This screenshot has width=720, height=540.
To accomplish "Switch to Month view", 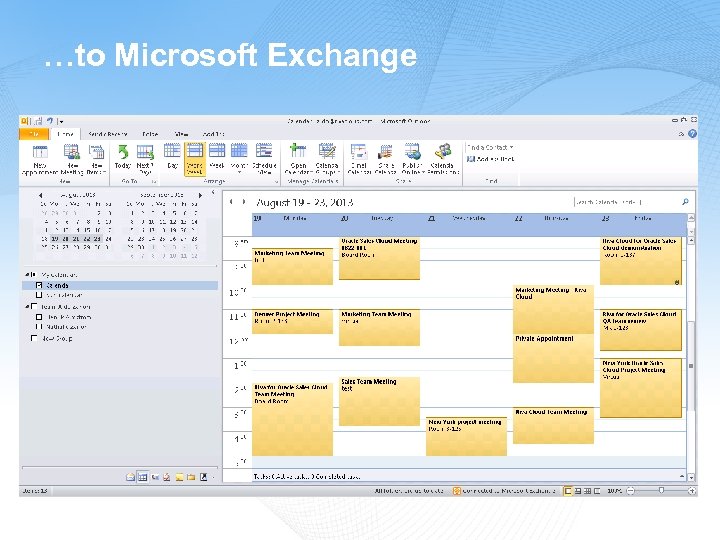I will pos(239,158).
